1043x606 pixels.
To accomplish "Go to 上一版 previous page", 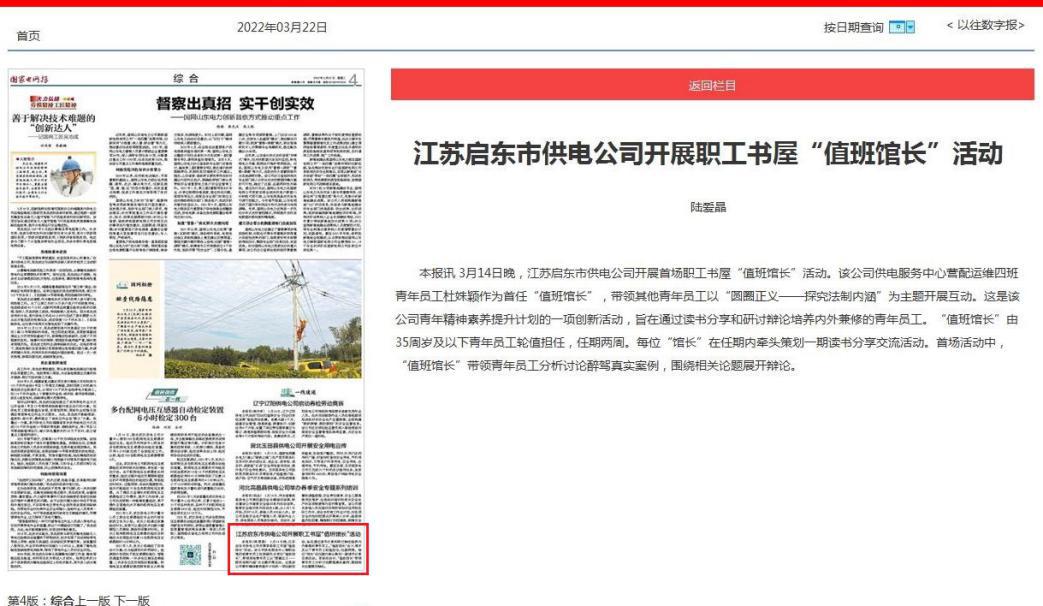I will tap(95, 599).
